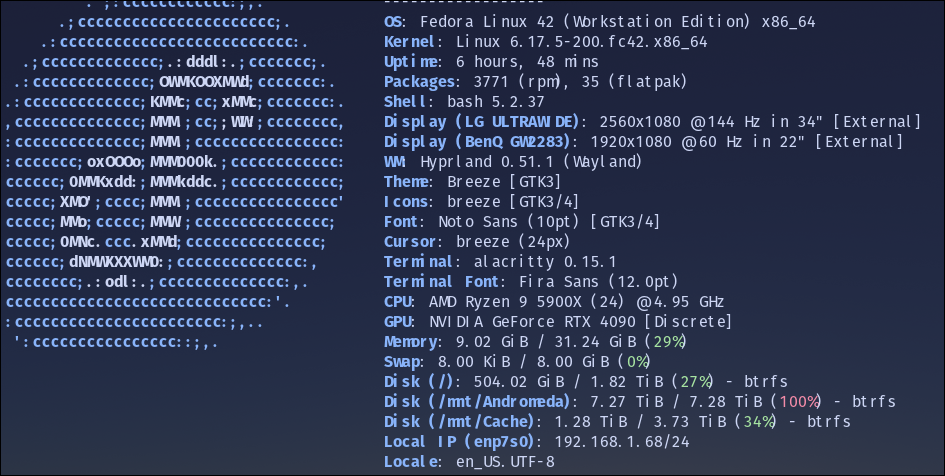
Task: Click the BenQ GW2283 display line
Action: click(x=644, y=142)
